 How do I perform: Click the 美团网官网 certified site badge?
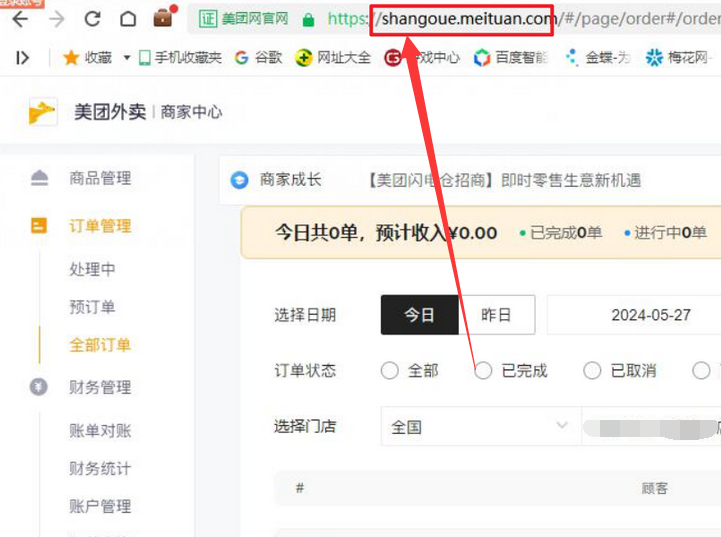244,19
